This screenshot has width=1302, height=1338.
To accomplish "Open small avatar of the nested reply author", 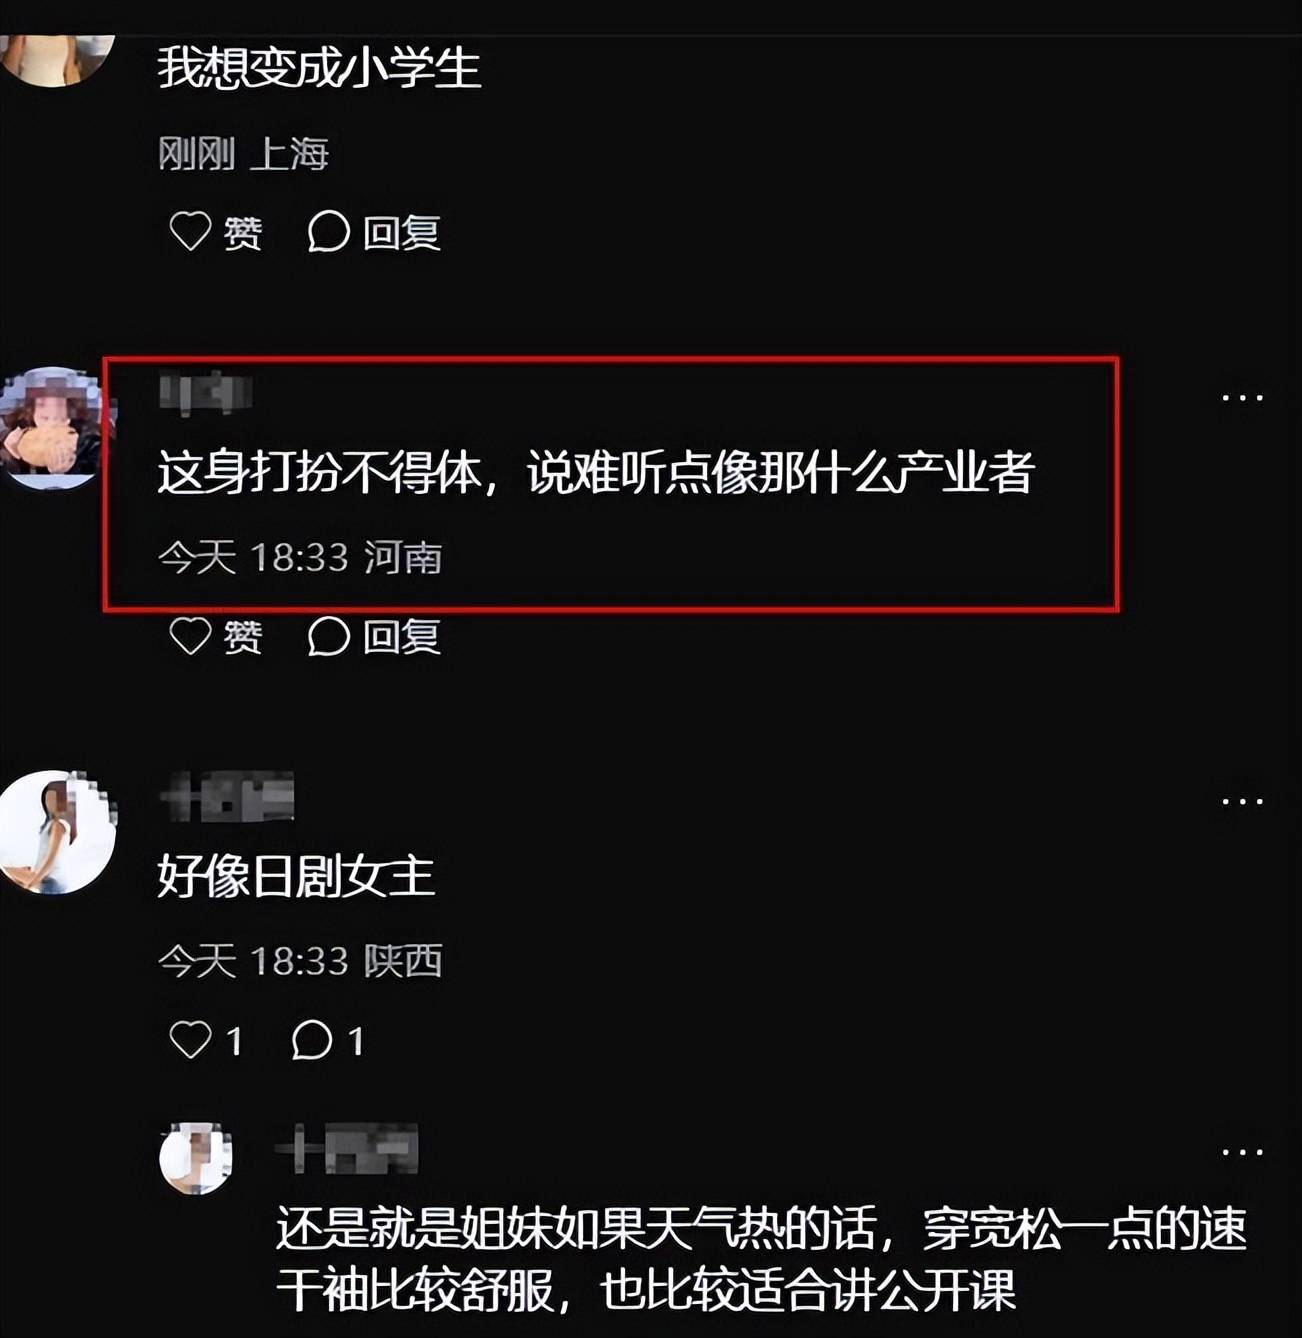I will point(196,1158).
